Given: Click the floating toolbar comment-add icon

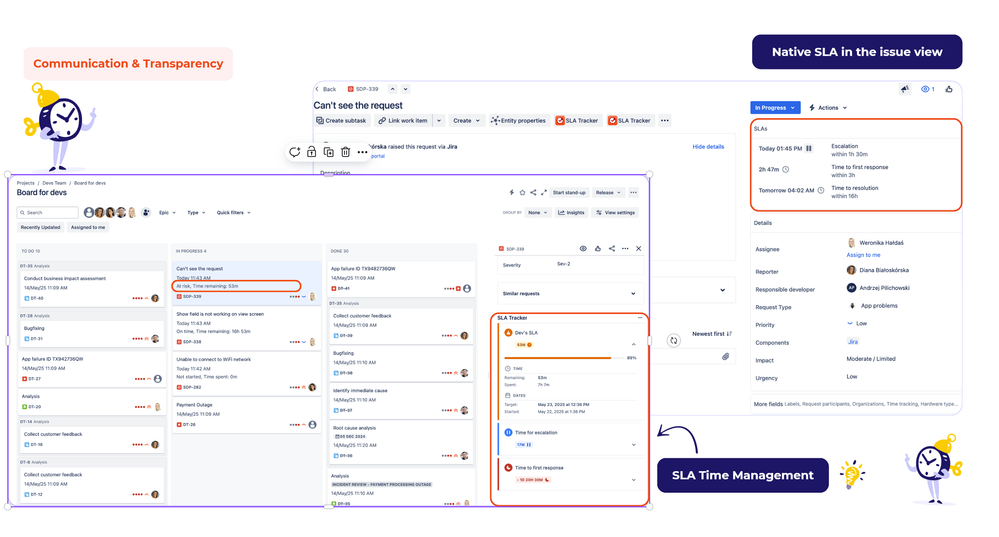Looking at the screenshot, I should 294,152.
